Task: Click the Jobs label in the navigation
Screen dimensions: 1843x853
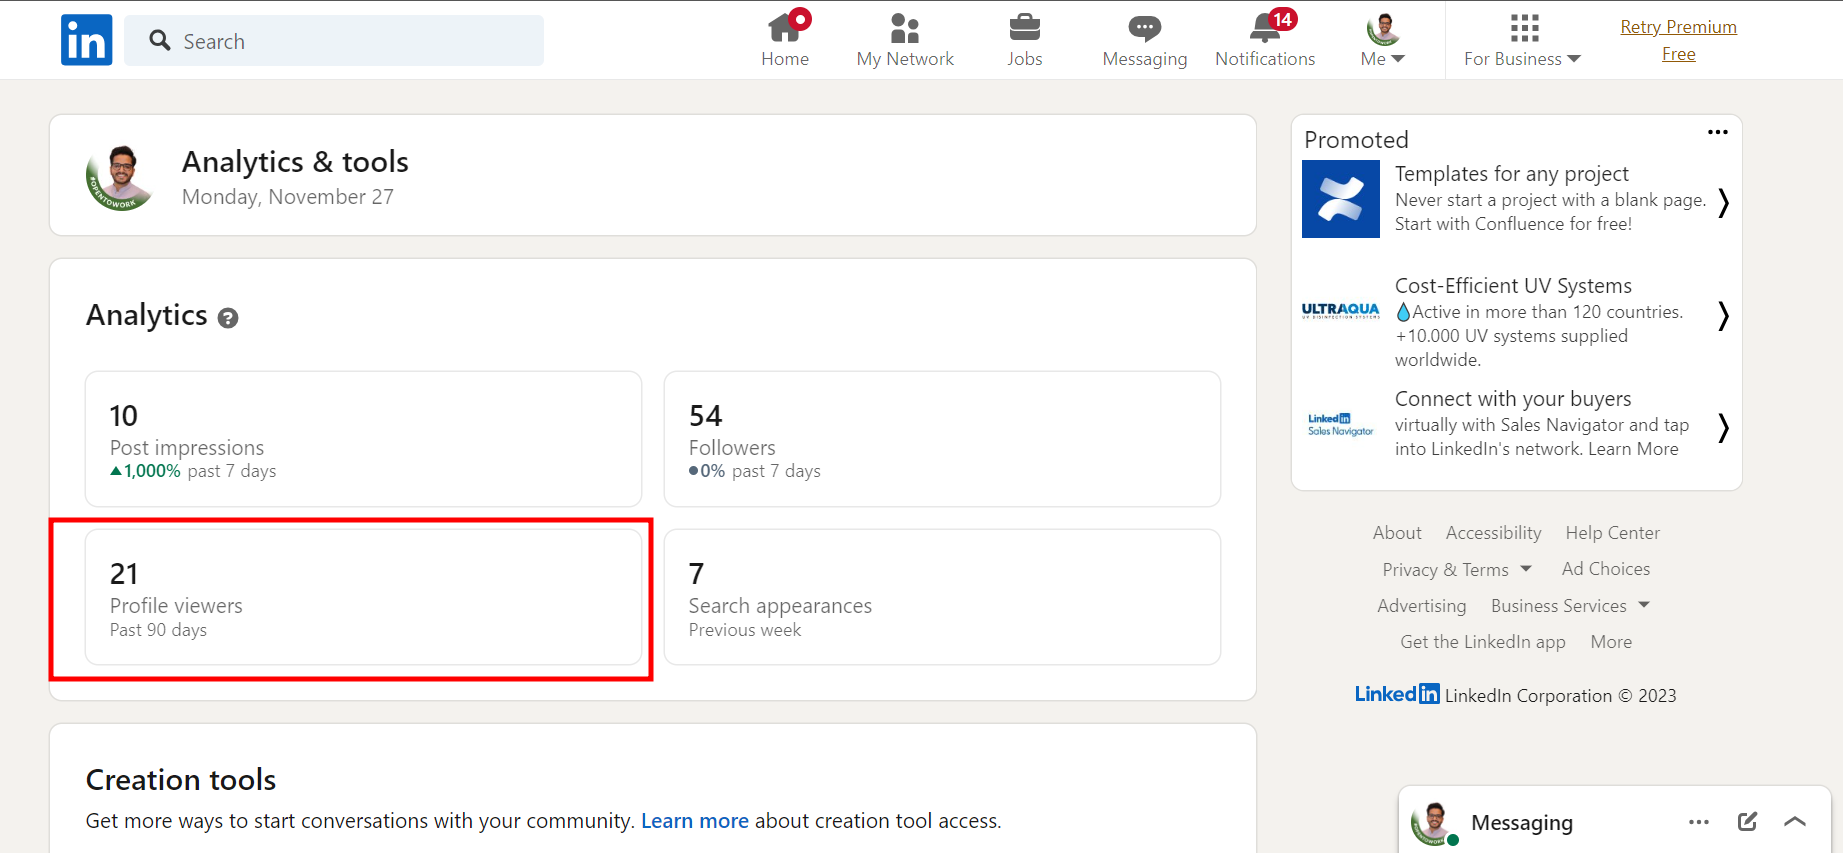Action: [x=1025, y=59]
